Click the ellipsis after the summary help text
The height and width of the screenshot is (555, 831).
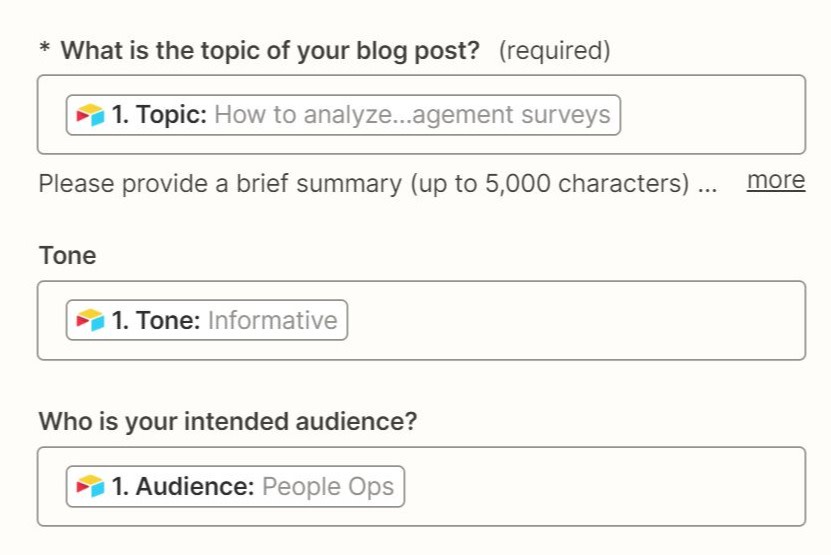tap(708, 187)
